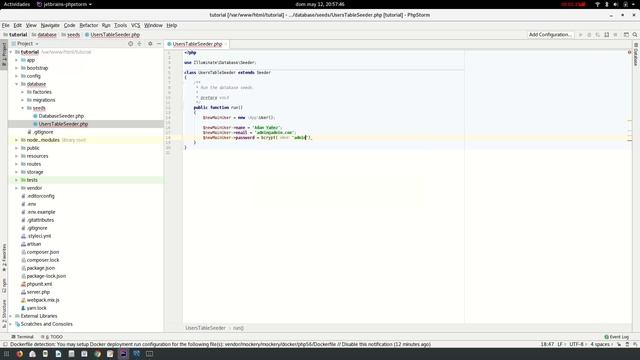The height and width of the screenshot is (360, 640).
Task: Click the pgAdmin elephant icon in taskbar
Action: [136, 354]
